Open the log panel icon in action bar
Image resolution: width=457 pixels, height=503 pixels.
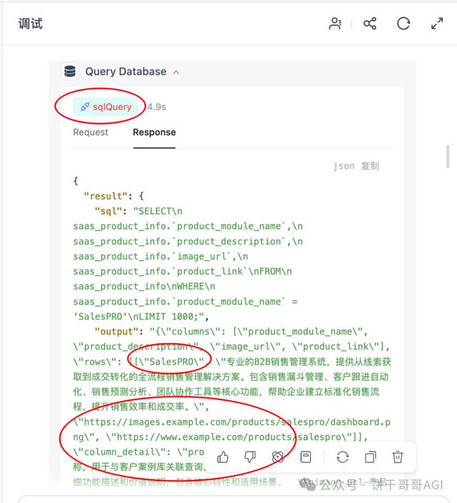point(306,457)
